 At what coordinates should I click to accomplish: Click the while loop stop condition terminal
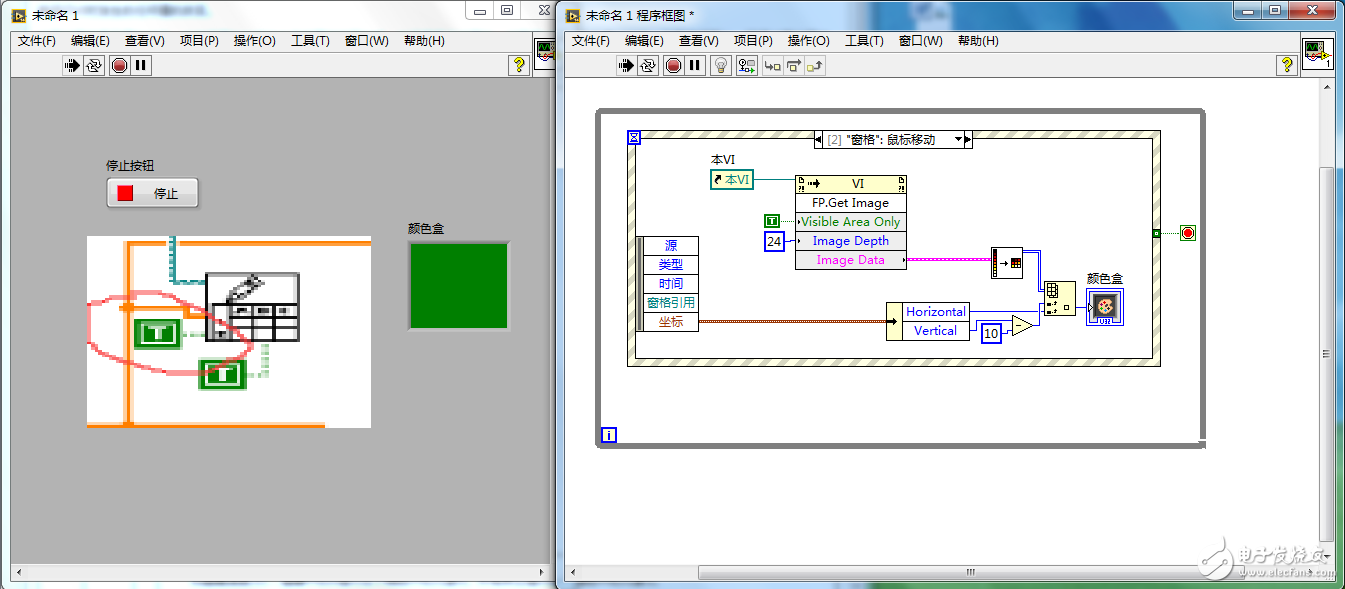click(1188, 233)
